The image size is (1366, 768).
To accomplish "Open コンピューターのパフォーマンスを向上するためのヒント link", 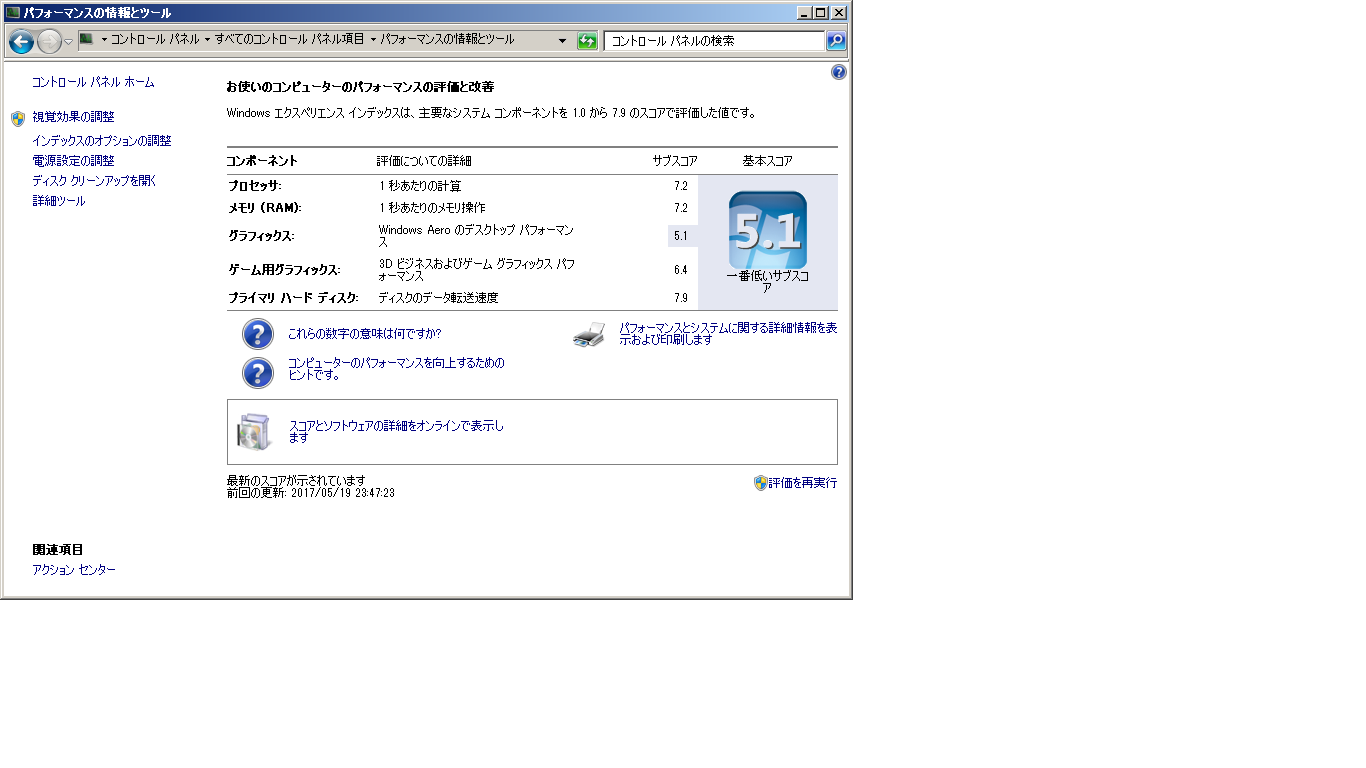I will [x=396, y=369].
